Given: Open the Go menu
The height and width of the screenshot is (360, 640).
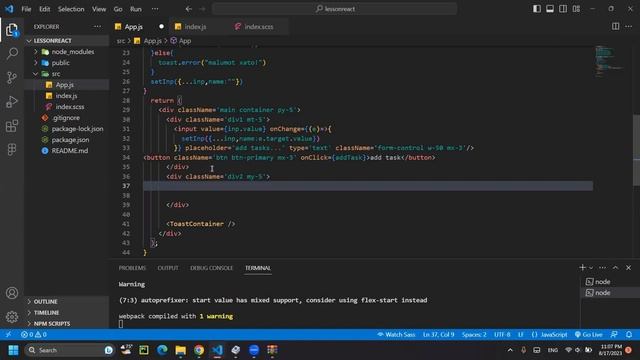Looking at the screenshot, I should [118, 9].
